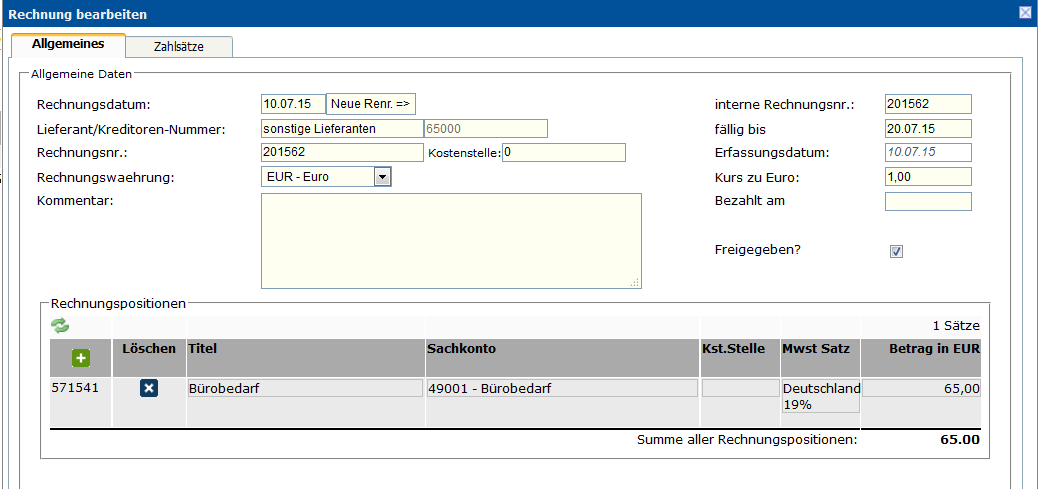Open the Rechnungswaehrung dropdown
The height and width of the screenshot is (489, 1040).
(x=381, y=177)
